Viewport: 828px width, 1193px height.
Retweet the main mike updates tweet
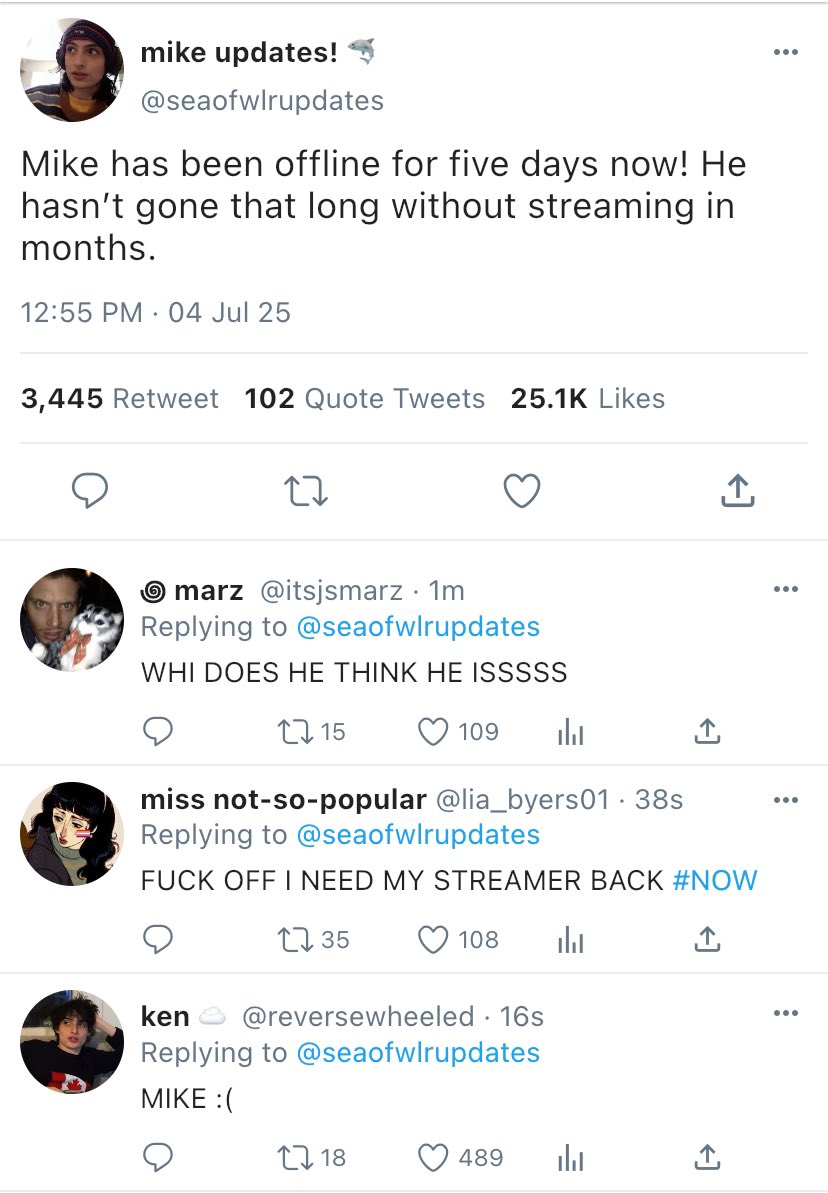pyautogui.click(x=306, y=490)
